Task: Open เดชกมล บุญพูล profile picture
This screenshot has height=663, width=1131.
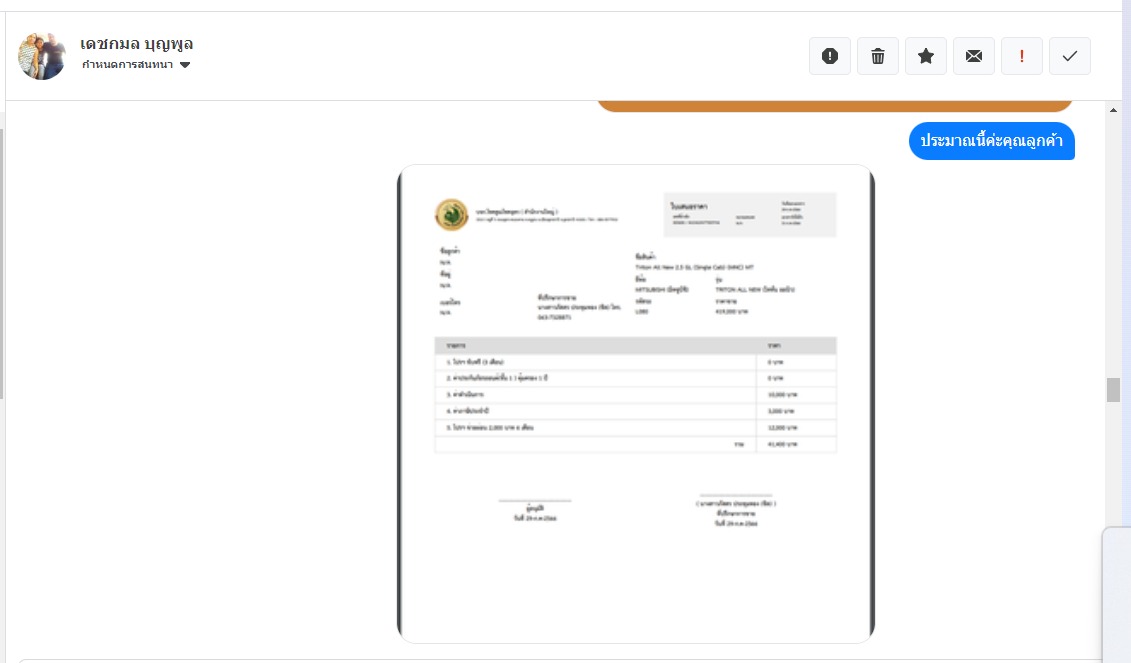Action: 42,56
